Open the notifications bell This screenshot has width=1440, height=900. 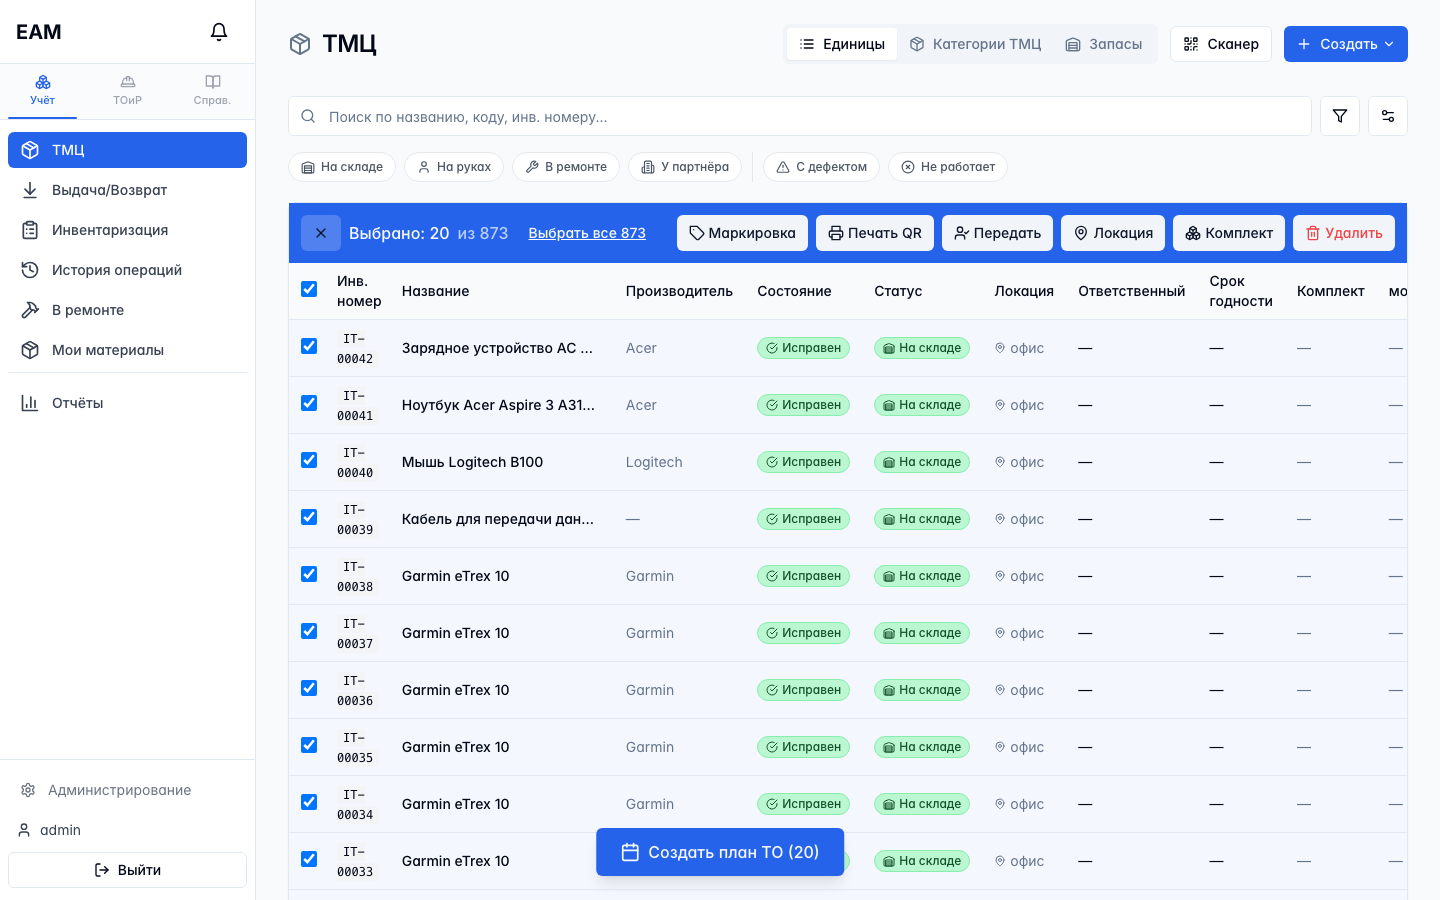[219, 32]
